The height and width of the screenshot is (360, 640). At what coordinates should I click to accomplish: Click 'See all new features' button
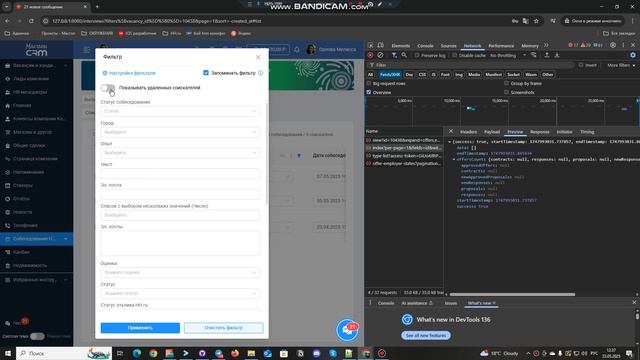click(426, 336)
